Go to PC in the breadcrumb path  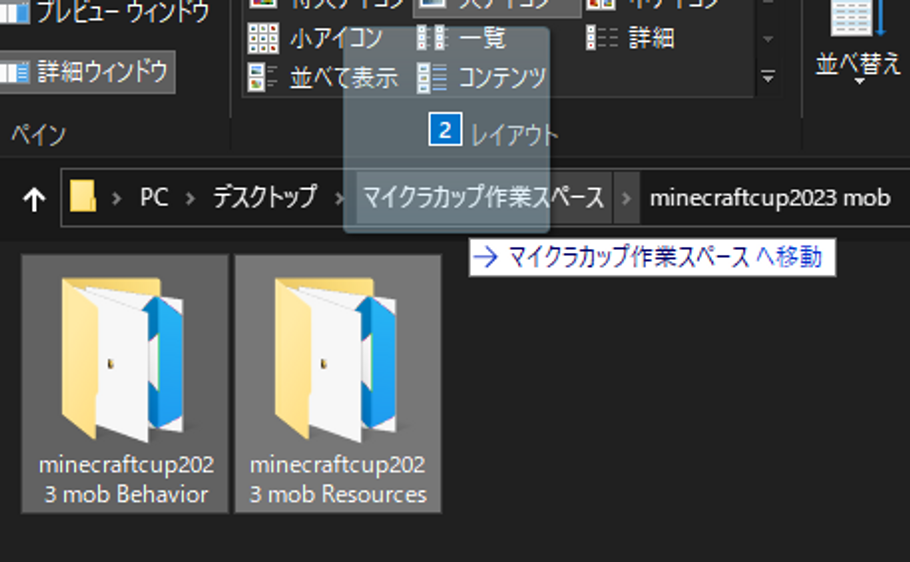[153, 198]
